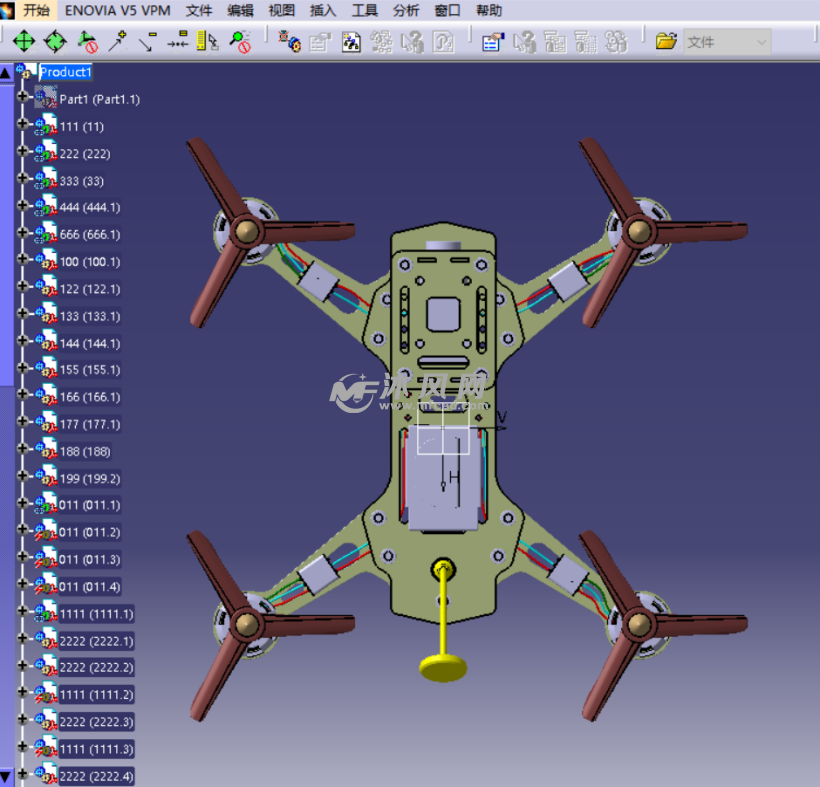Viewport: 820px width, 787px height.
Task: Select the 2222 (2222.3) tree item
Action: (96, 721)
